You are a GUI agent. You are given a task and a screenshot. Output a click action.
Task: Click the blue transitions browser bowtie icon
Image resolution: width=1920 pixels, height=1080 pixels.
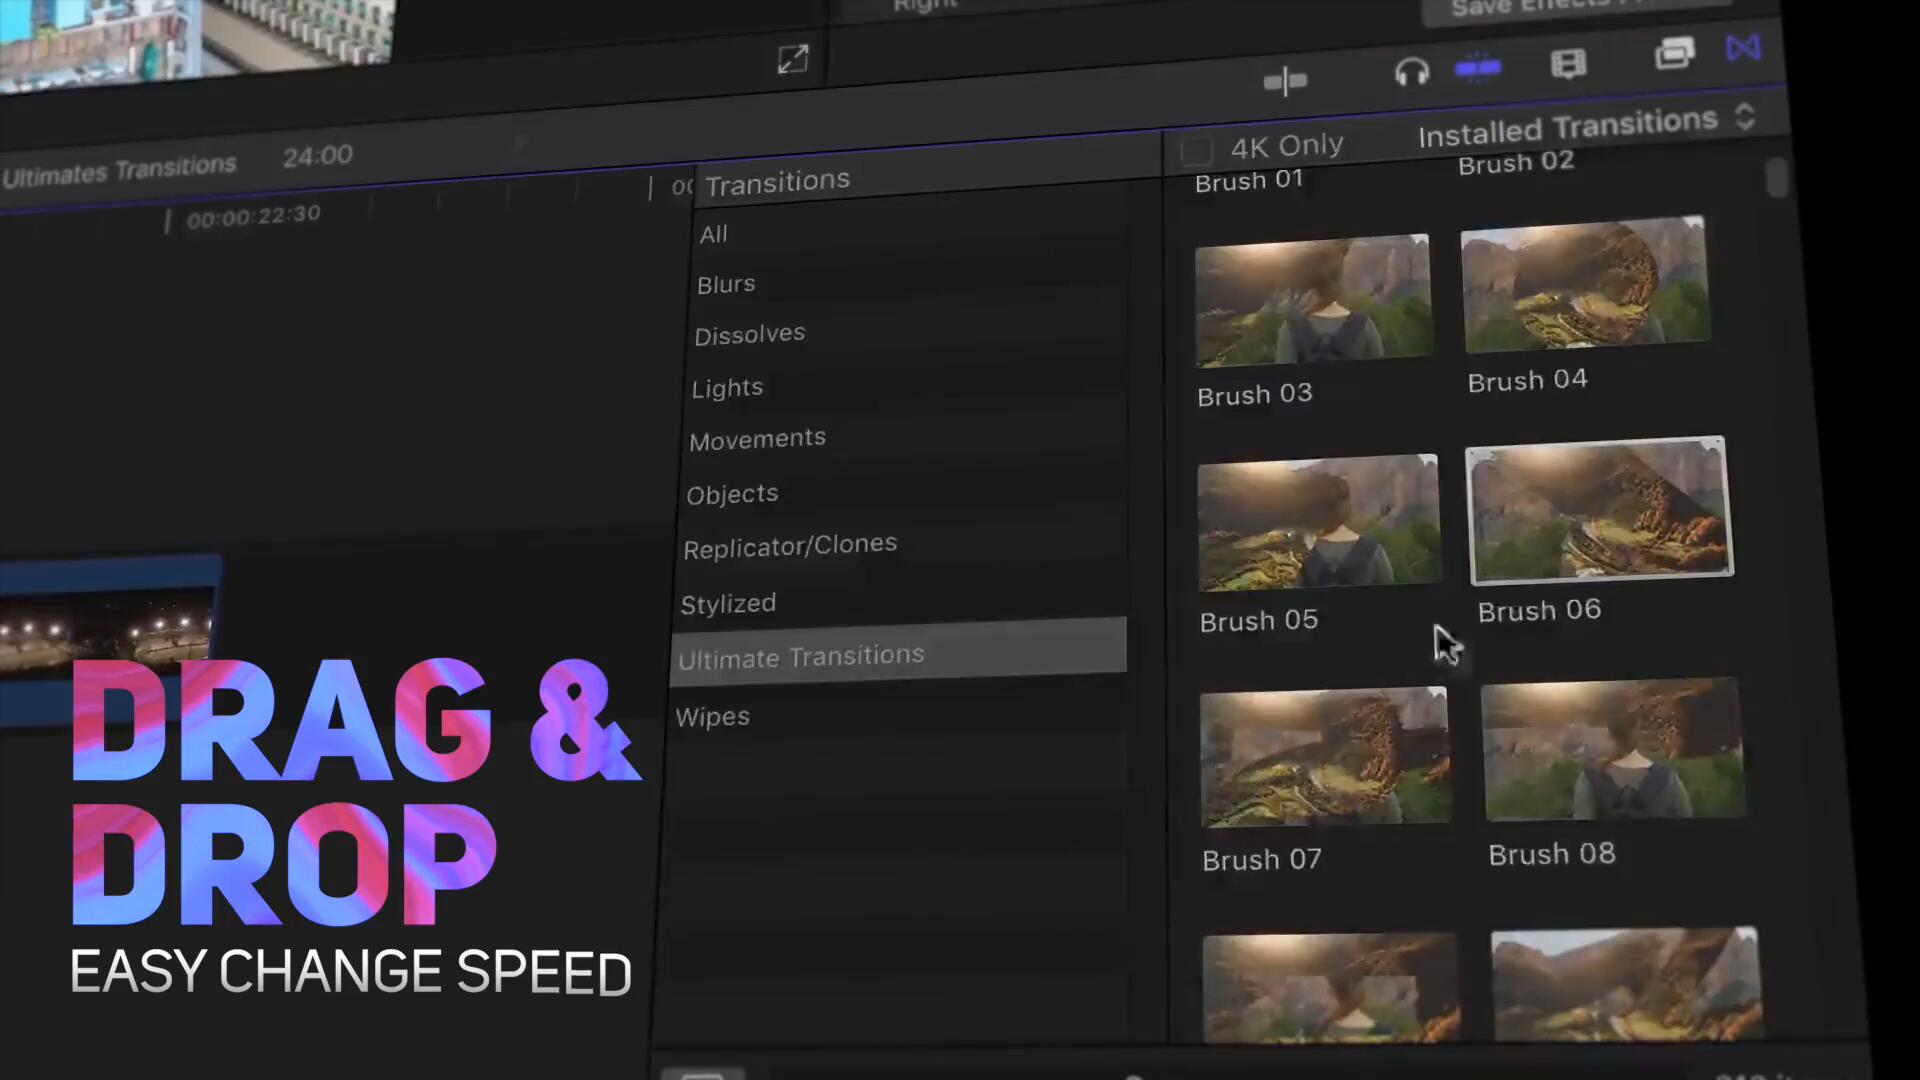click(1743, 48)
